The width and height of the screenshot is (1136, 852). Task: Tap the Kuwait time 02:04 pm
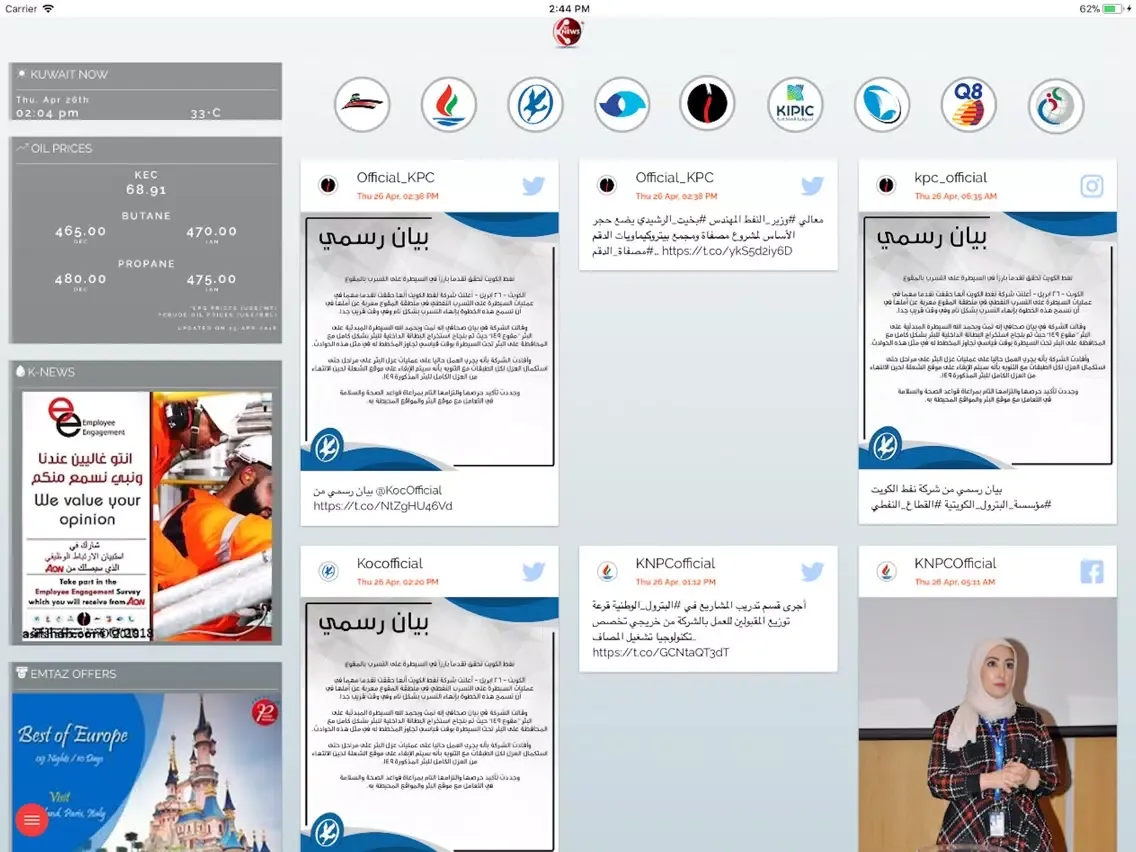click(x=47, y=113)
